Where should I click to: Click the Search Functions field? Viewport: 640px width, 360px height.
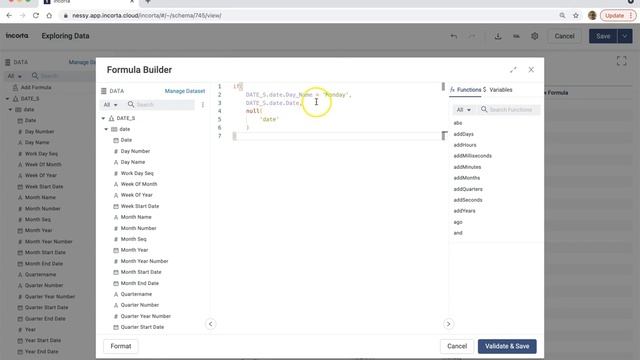tap(511, 110)
